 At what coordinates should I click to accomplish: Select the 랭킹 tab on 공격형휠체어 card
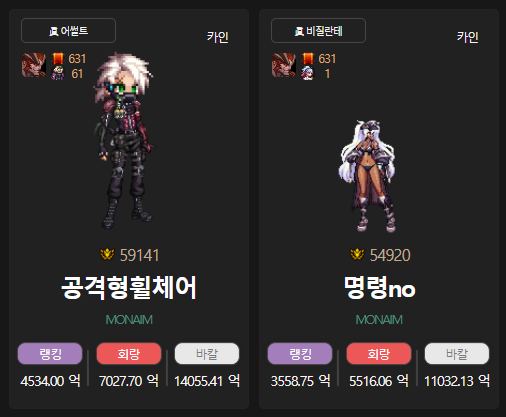click(x=50, y=354)
